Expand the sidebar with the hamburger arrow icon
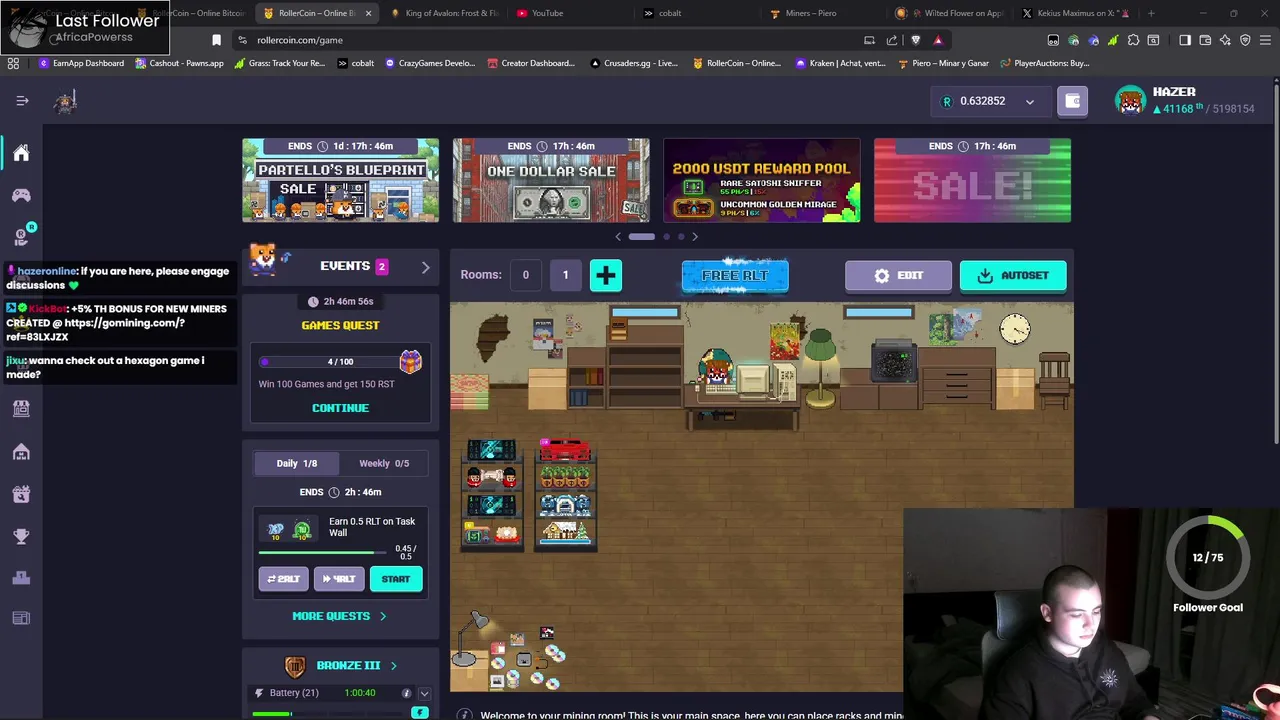Viewport: 1280px width, 720px height. tap(22, 101)
